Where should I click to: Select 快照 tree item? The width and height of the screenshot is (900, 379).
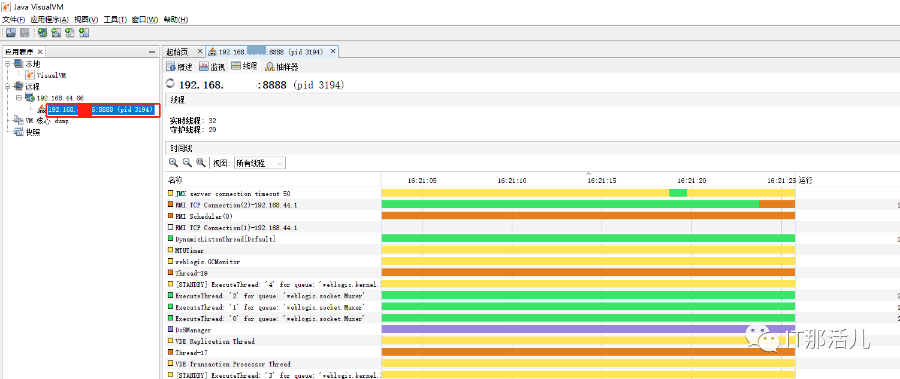pos(33,132)
